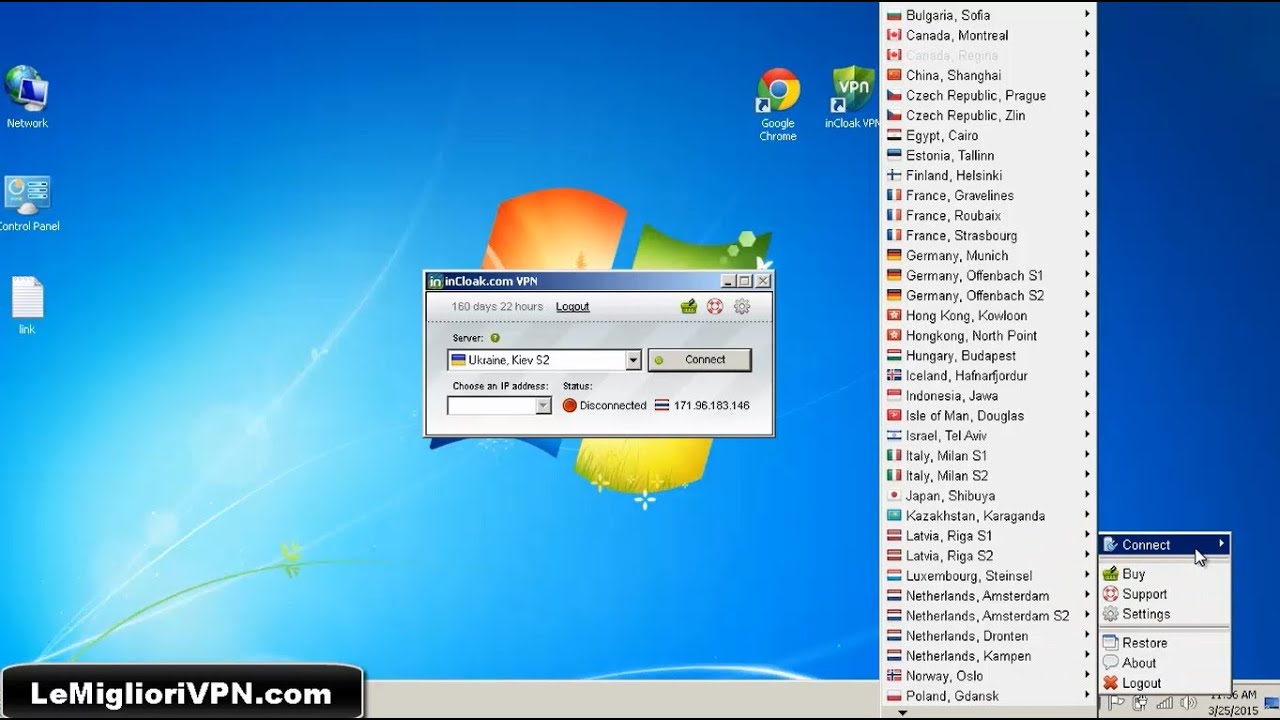Choose Restore from the tray context menu
The image size is (1280, 720).
coord(1164,643)
